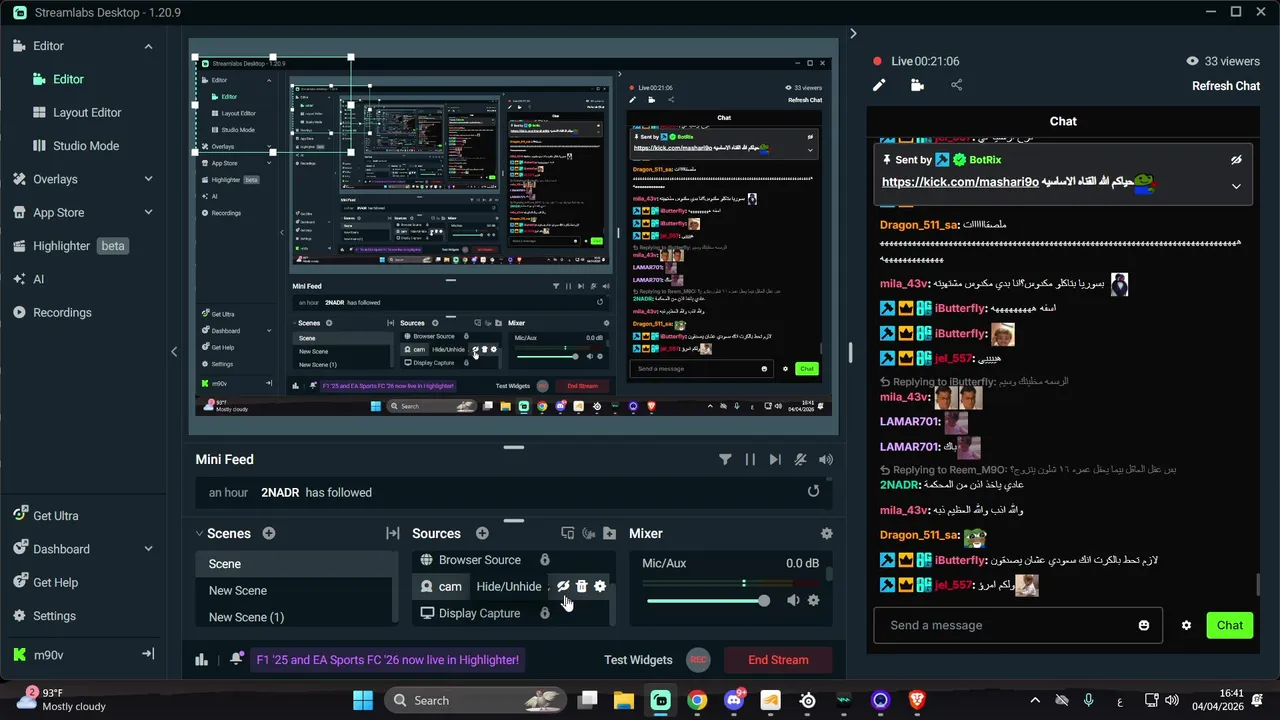Screen dimensions: 1280x720
Task: Click Test Widgets
Action: (638, 660)
